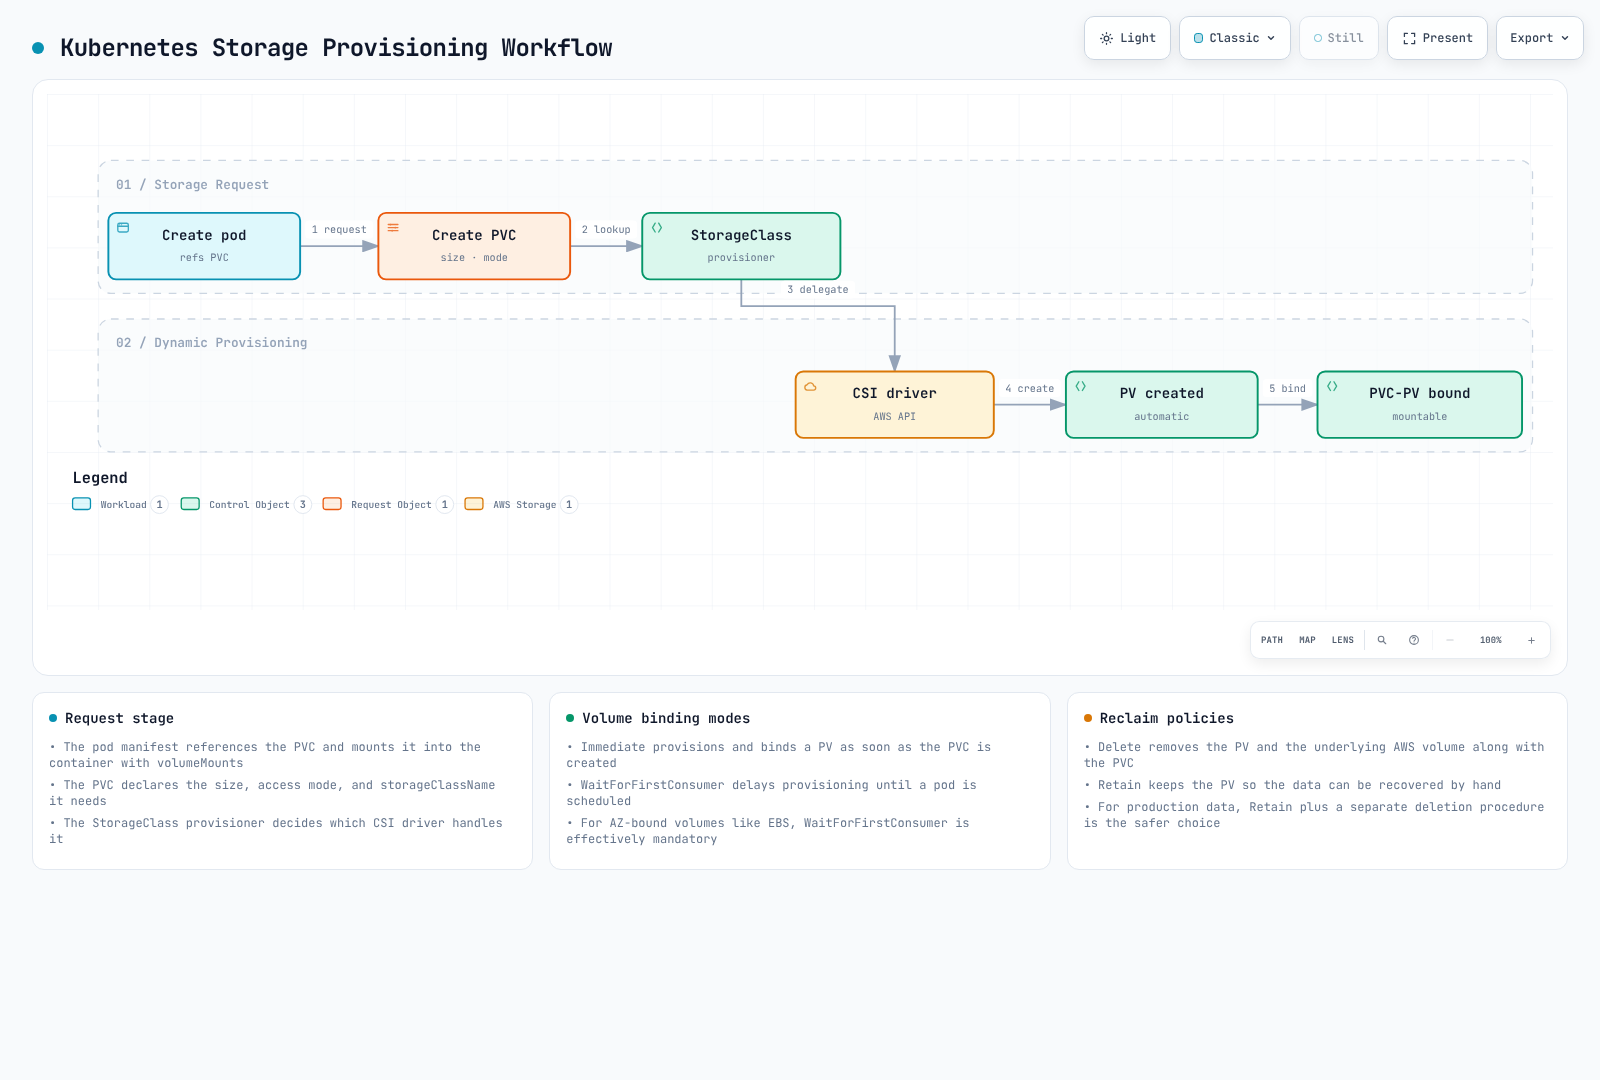Toggle the Light theme button
This screenshot has width=1600, height=1080.
[1127, 38]
